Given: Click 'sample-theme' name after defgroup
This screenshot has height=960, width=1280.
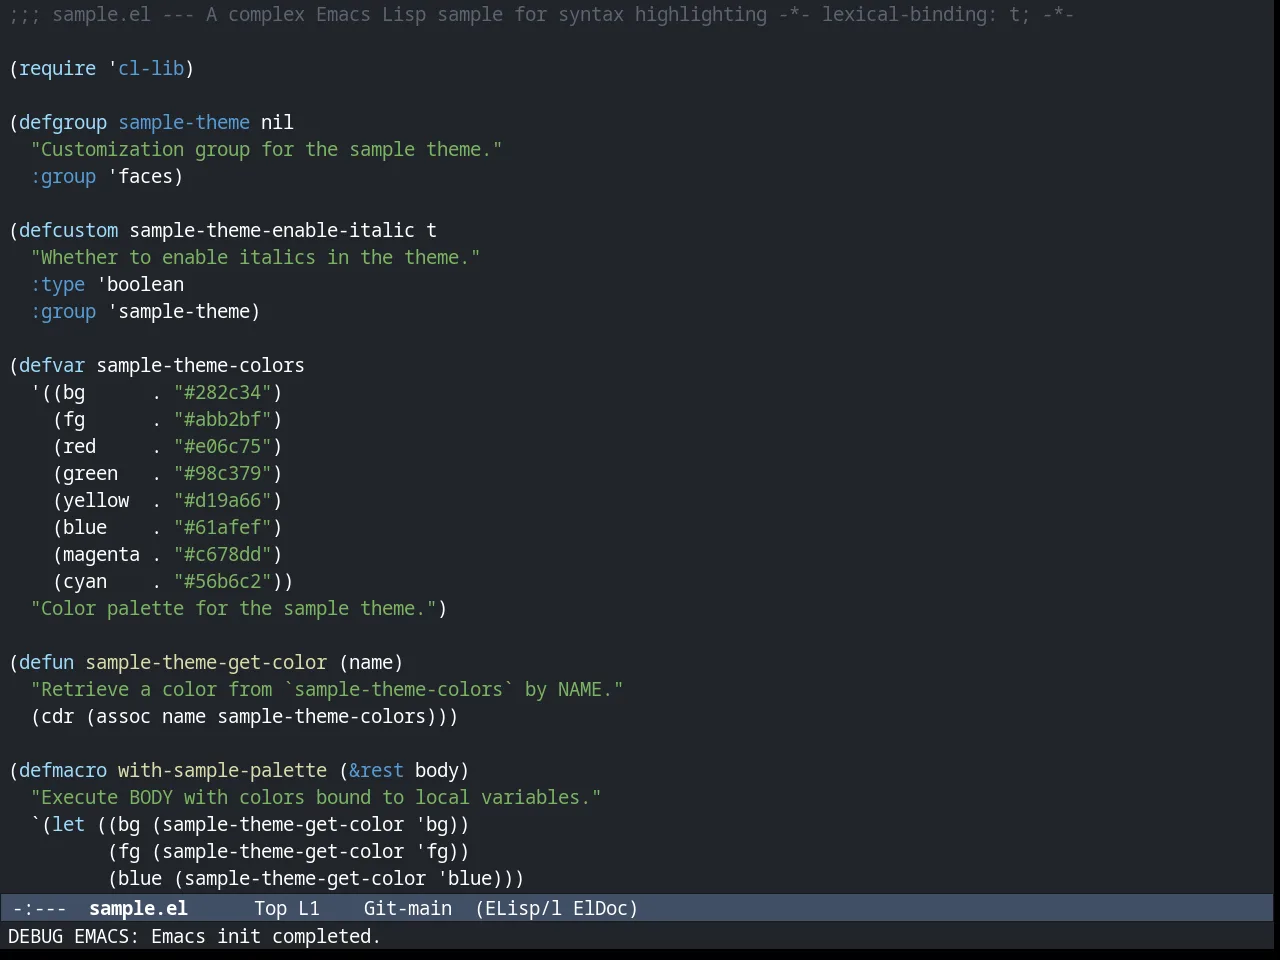Looking at the screenshot, I should point(184,122).
